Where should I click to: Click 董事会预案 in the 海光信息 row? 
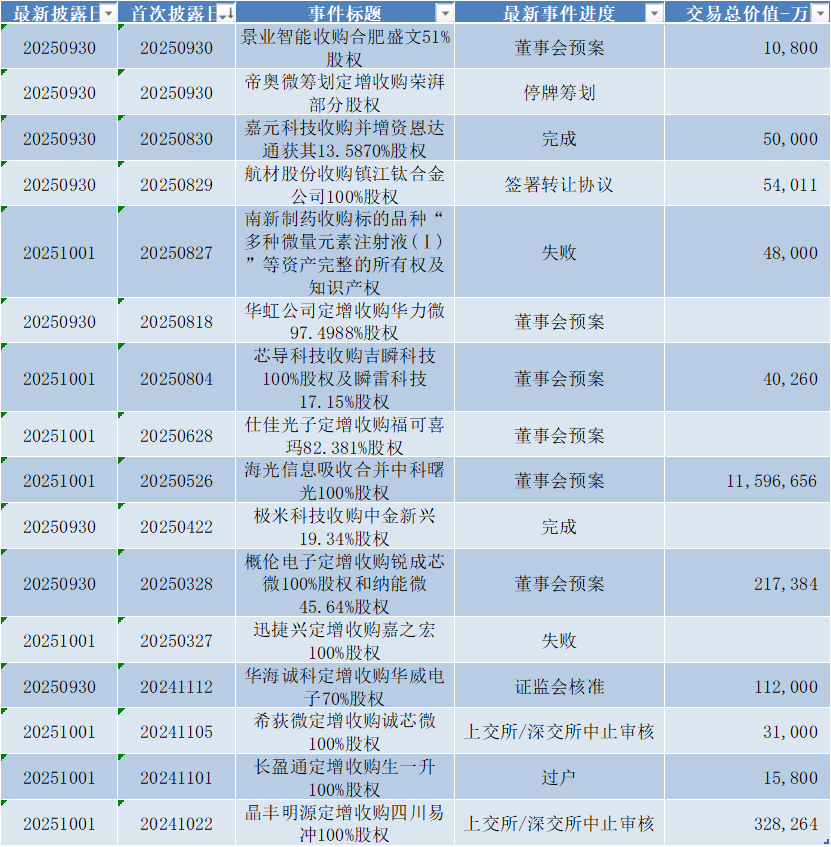pyautogui.click(x=559, y=480)
